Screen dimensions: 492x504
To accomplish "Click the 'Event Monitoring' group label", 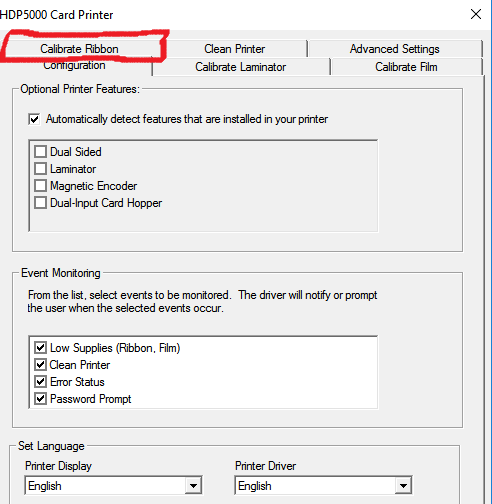I will click(x=60, y=273).
